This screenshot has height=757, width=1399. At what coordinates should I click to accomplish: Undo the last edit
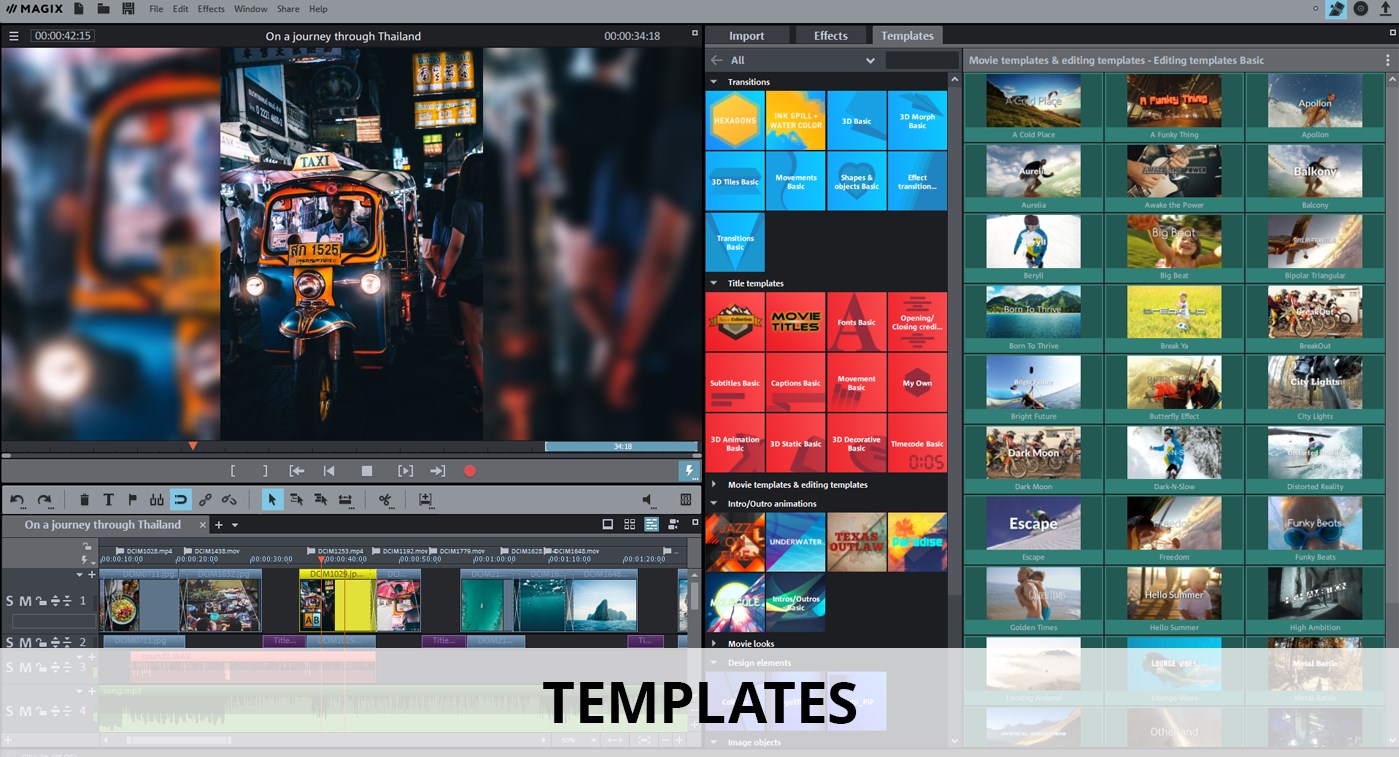[x=17, y=500]
